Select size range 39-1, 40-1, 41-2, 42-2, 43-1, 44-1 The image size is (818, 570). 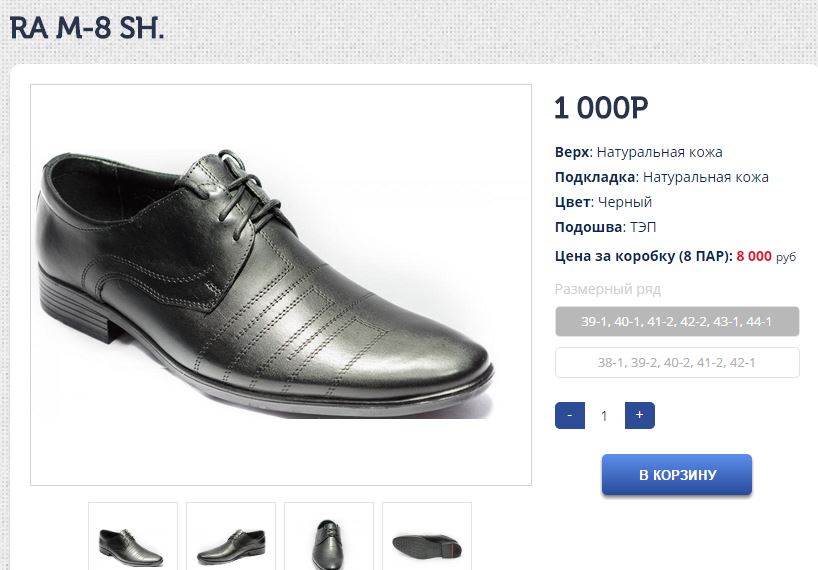677,322
